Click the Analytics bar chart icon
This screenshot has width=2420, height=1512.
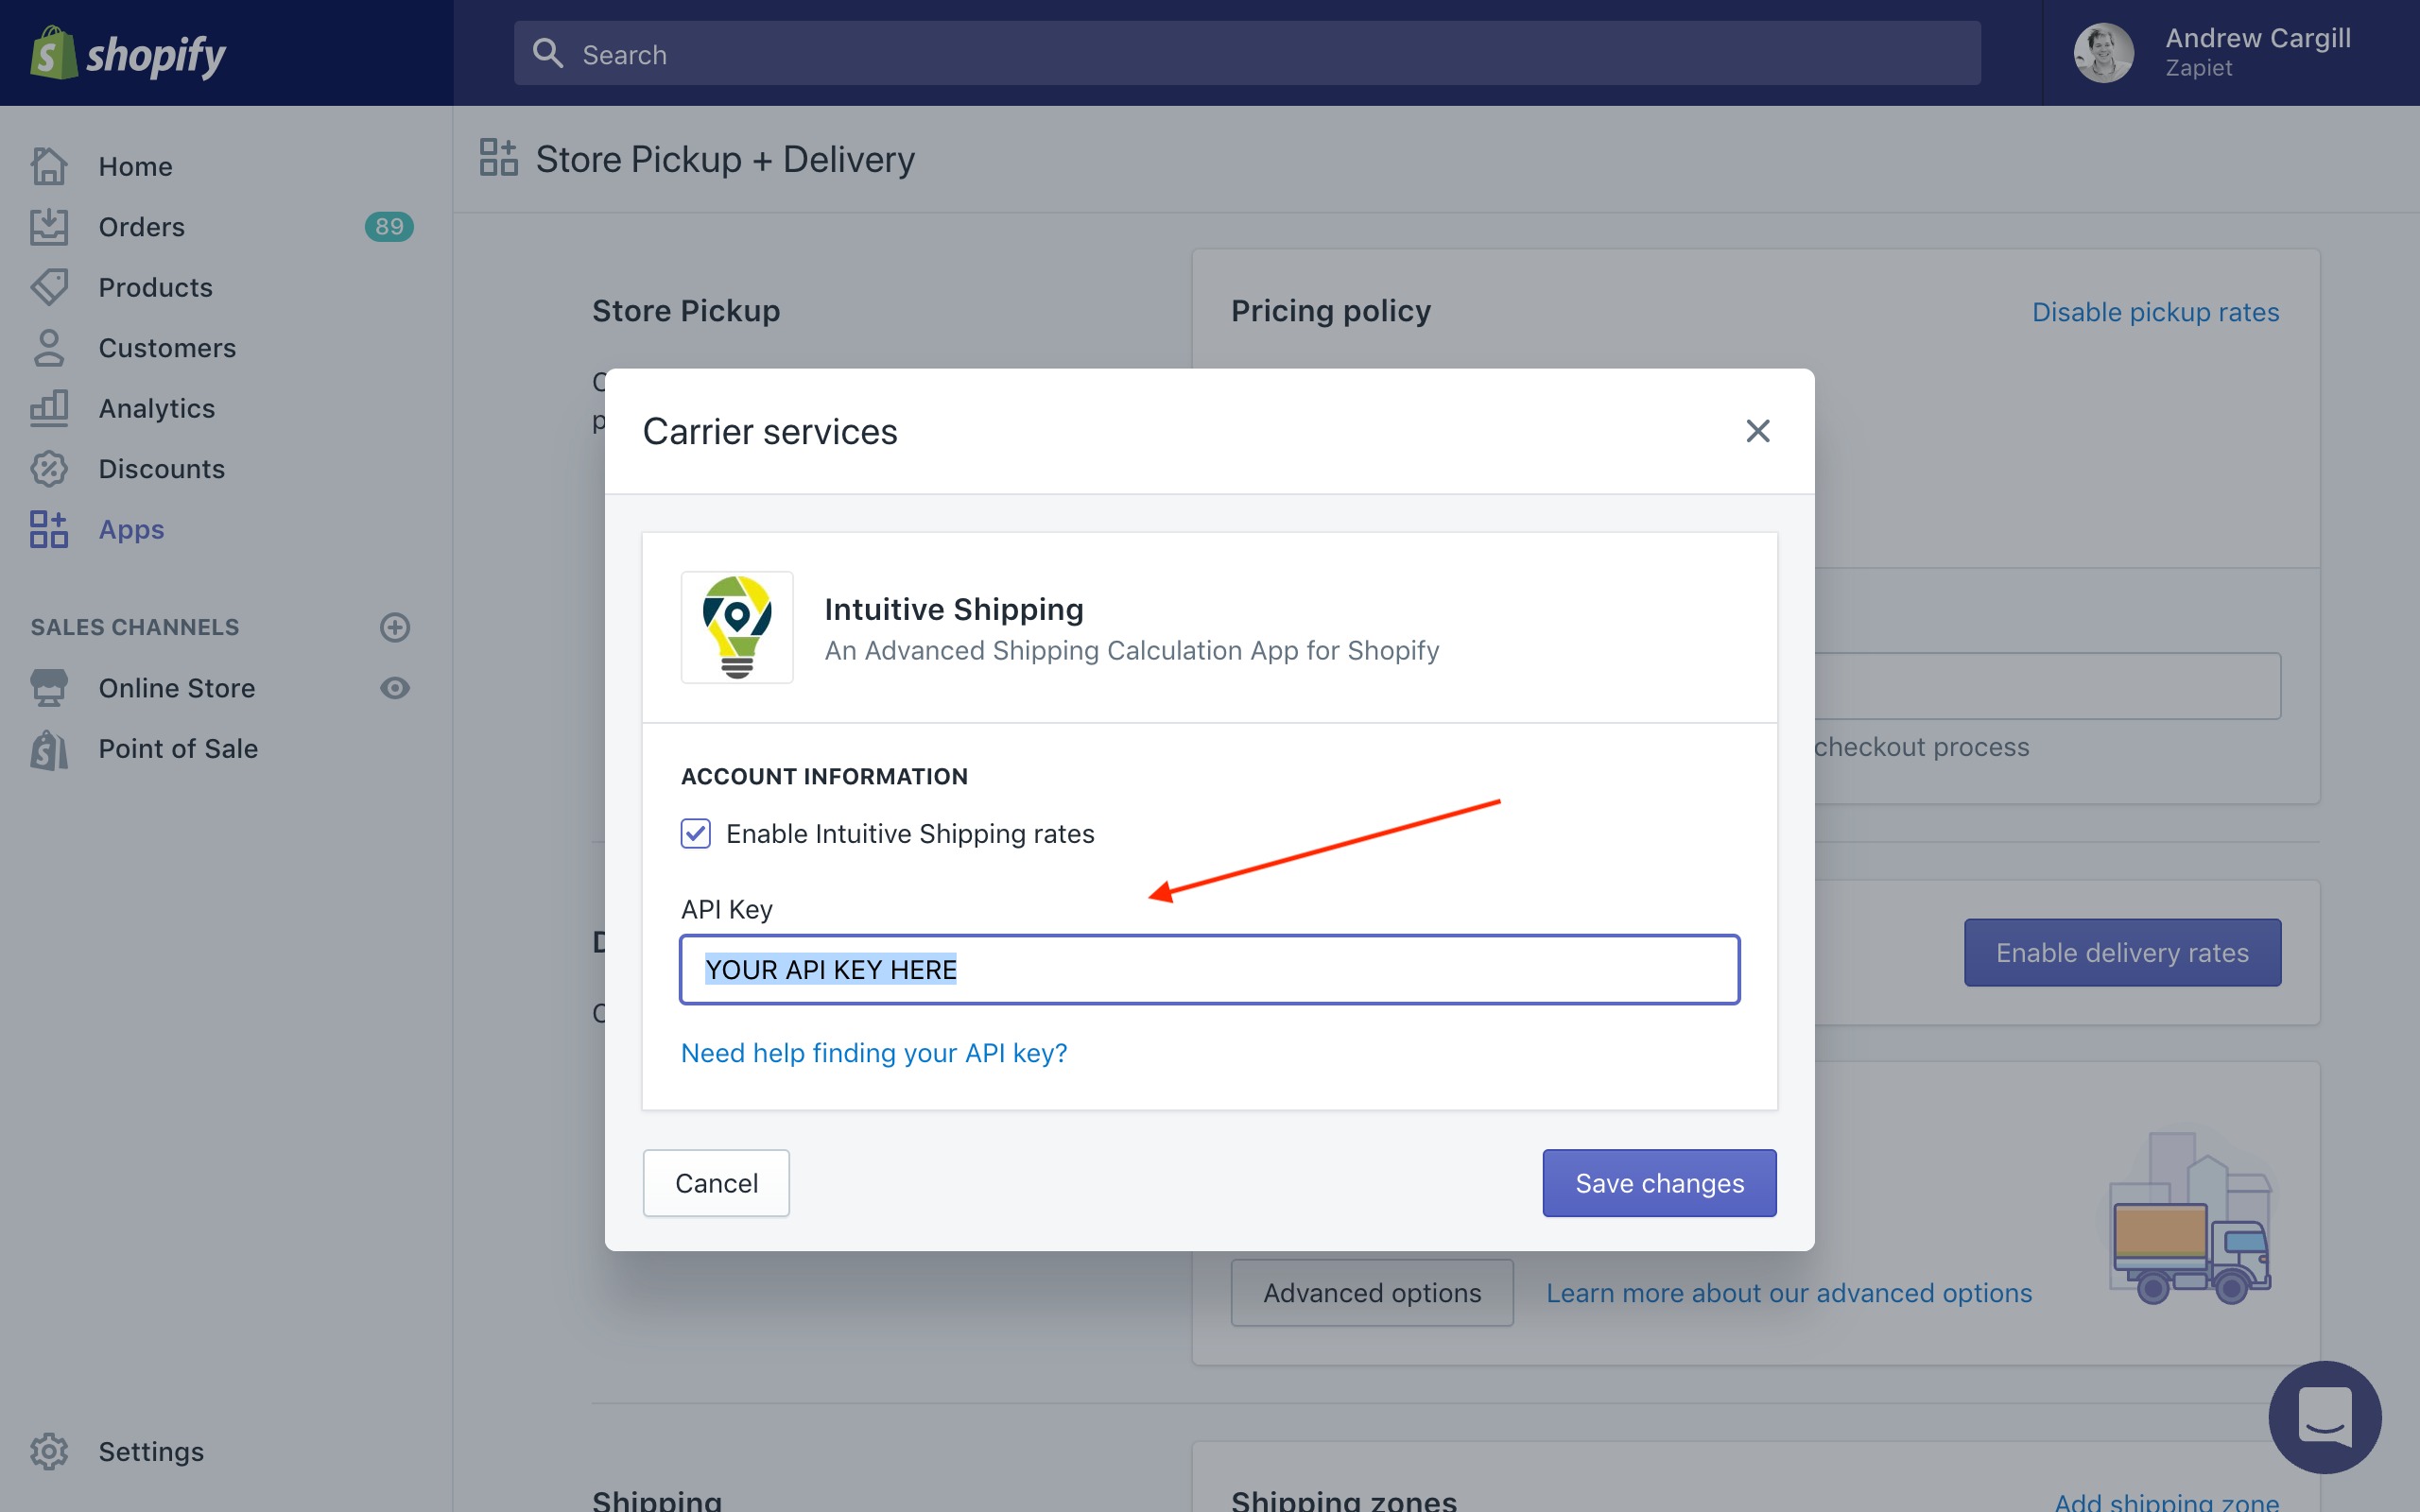(49, 408)
